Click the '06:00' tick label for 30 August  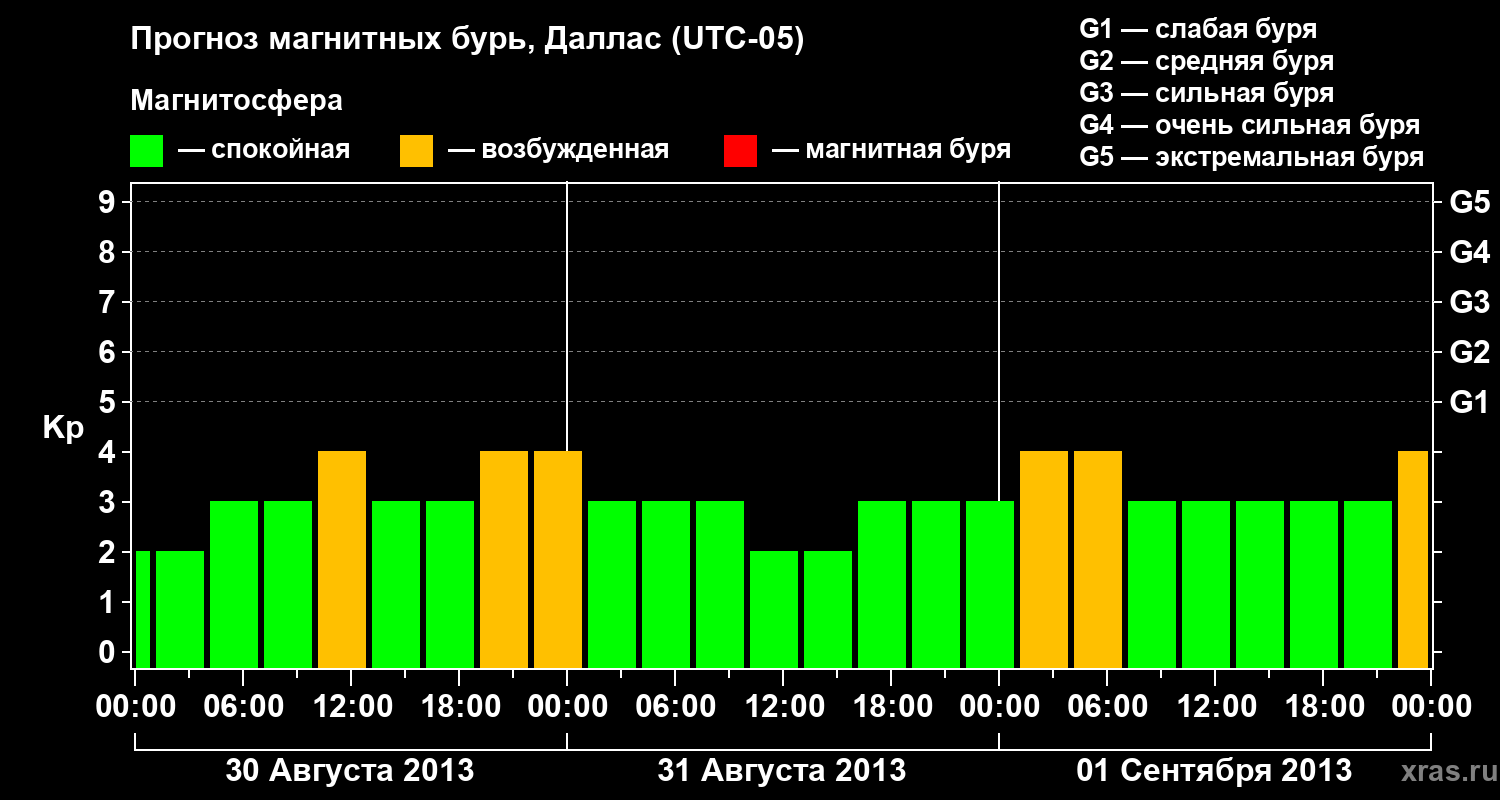pos(243,707)
